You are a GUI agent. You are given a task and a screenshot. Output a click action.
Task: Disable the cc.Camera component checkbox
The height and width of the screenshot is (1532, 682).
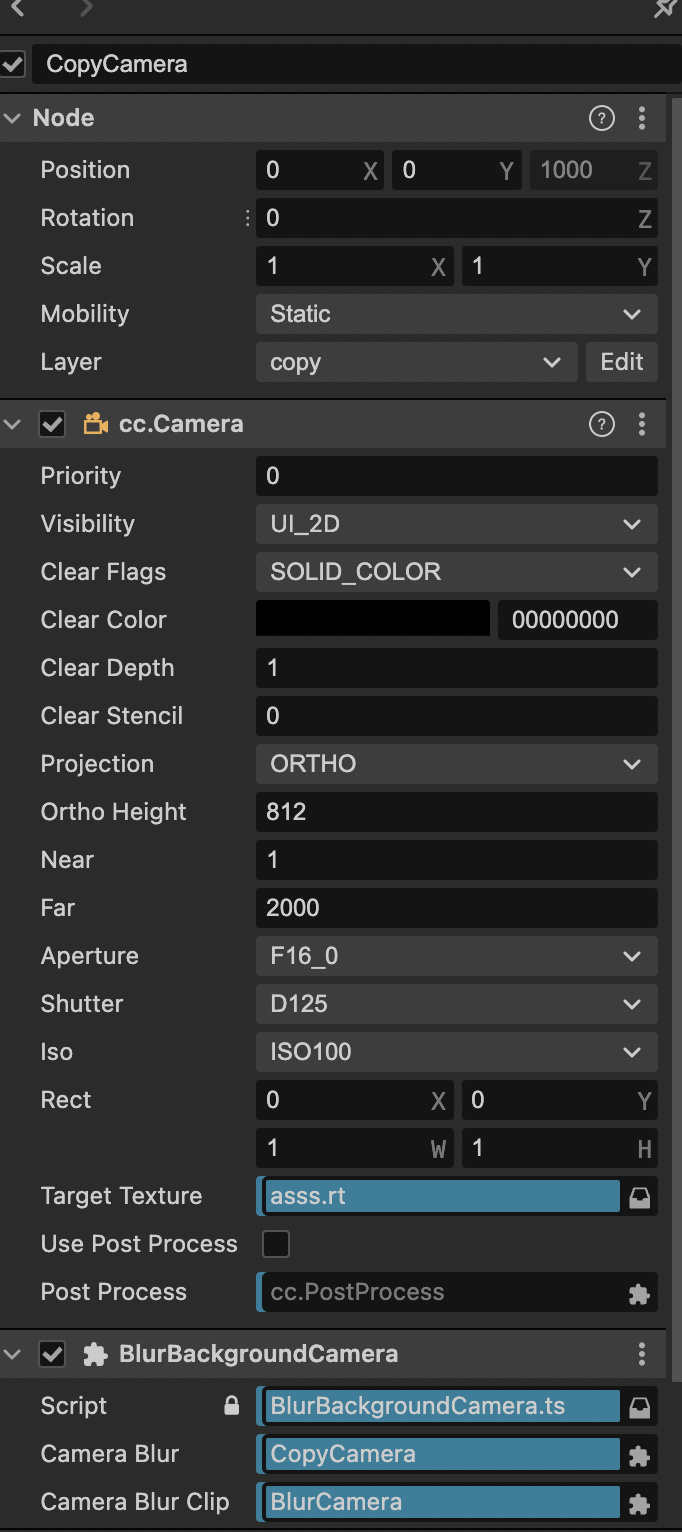pos(52,425)
